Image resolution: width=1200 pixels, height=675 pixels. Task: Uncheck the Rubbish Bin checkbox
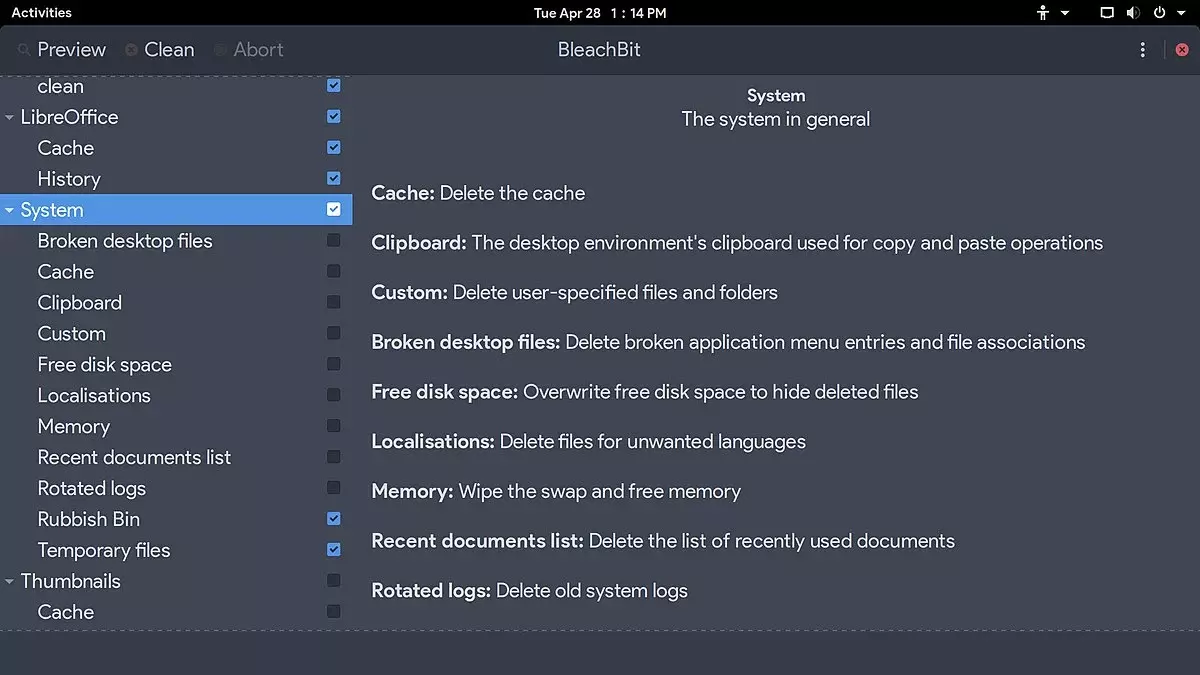pyautogui.click(x=334, y=519)
